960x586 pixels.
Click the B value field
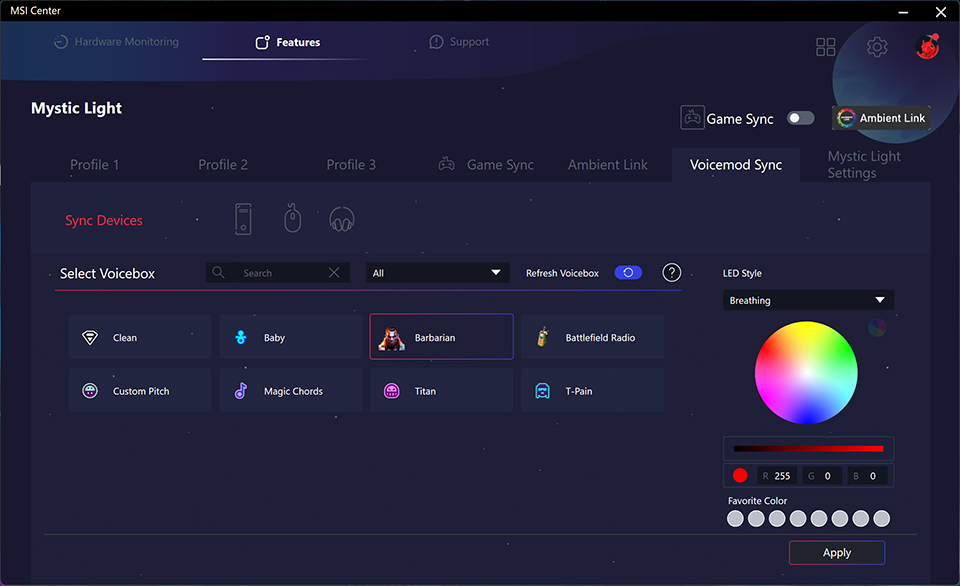(868, 476)
